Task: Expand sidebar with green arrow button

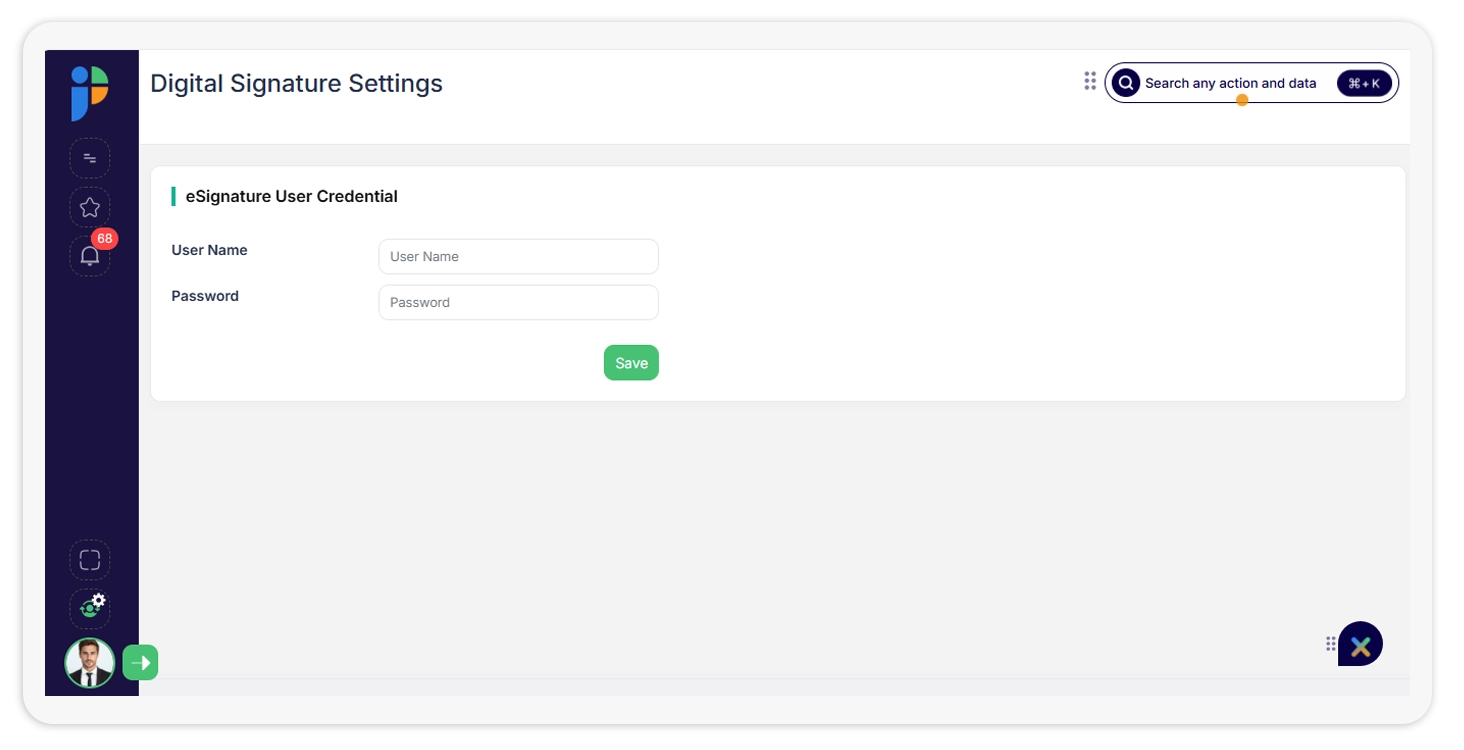Action: 140,662
